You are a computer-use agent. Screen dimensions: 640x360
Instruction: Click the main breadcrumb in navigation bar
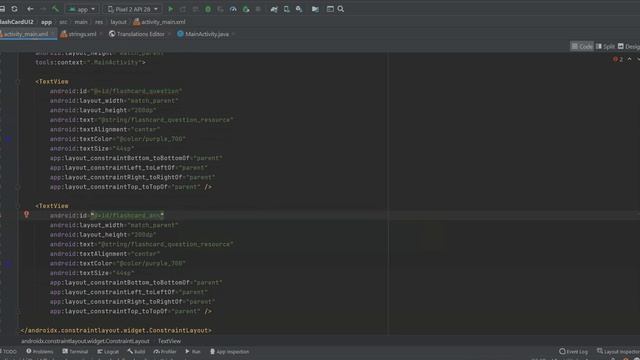(x=81, y=22)
